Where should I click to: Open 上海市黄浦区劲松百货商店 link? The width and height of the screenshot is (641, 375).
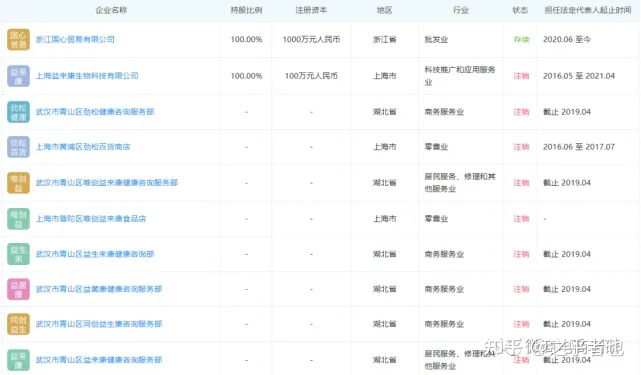83,147
